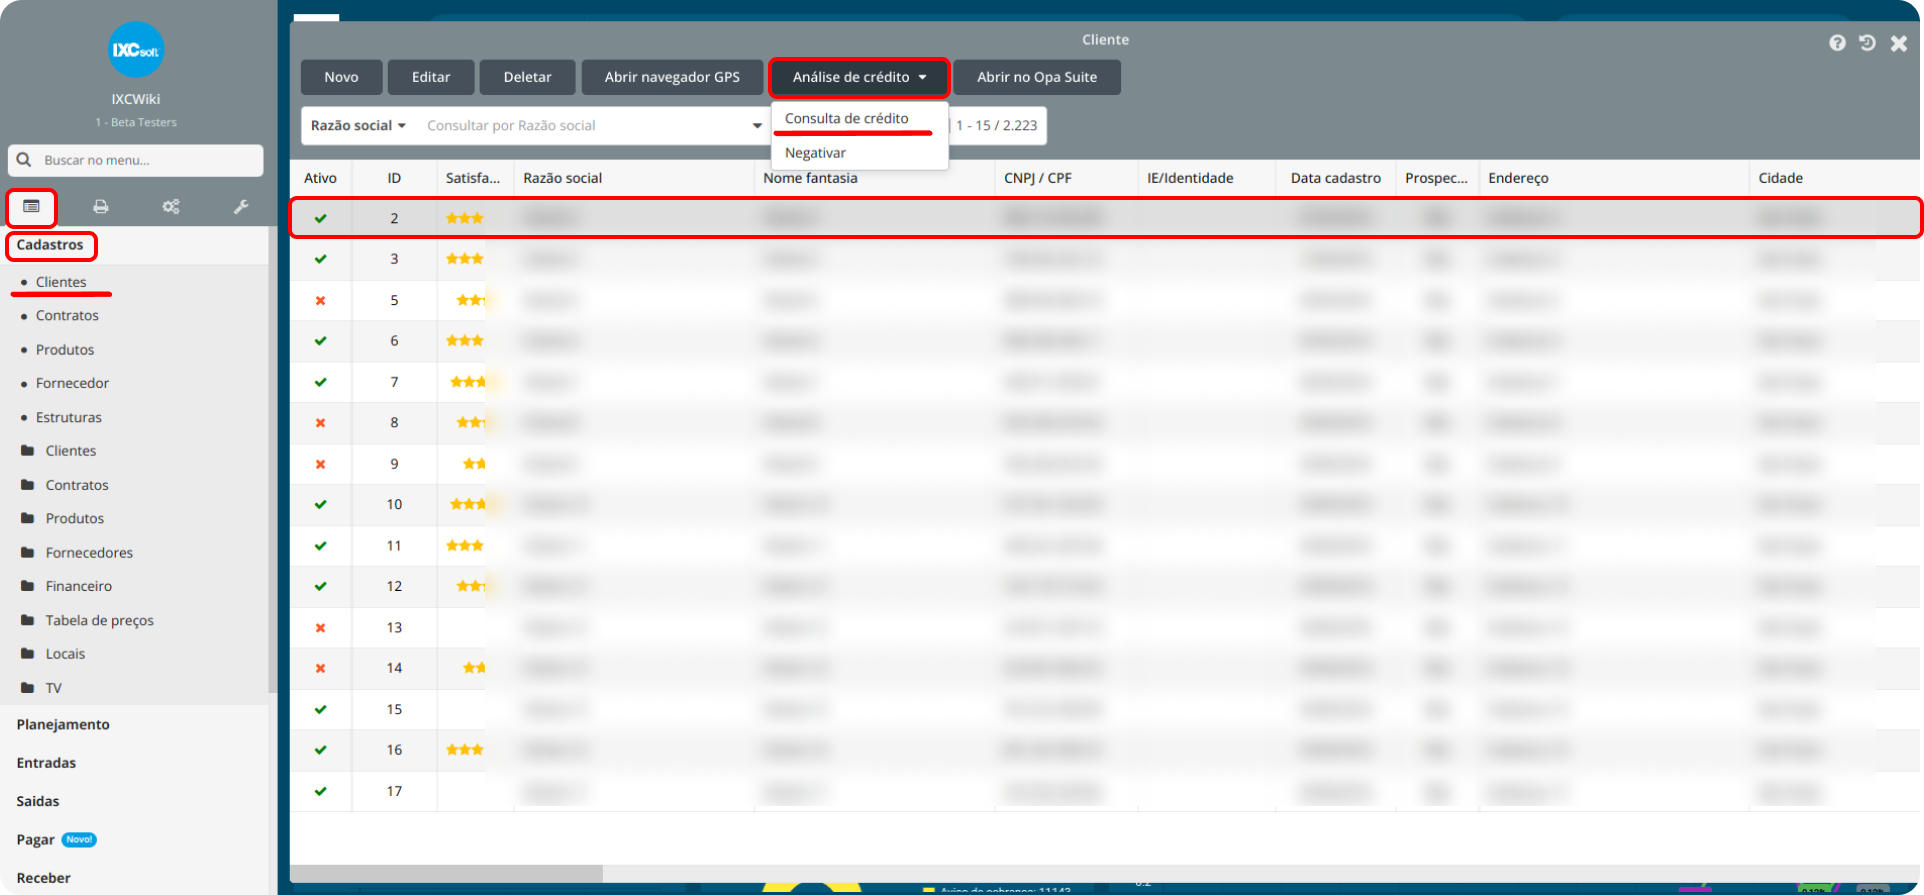Screen dimensions: 1924x895
Task: Click the search magnifier icon in menu
Action: point(24,160)
